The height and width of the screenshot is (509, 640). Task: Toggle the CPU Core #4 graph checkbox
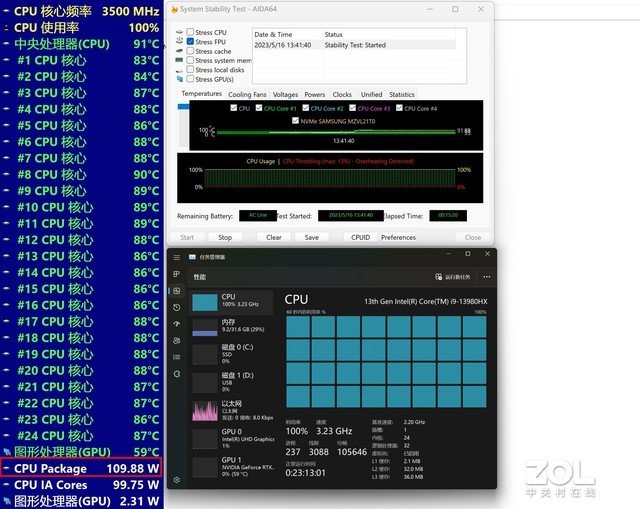399,108
